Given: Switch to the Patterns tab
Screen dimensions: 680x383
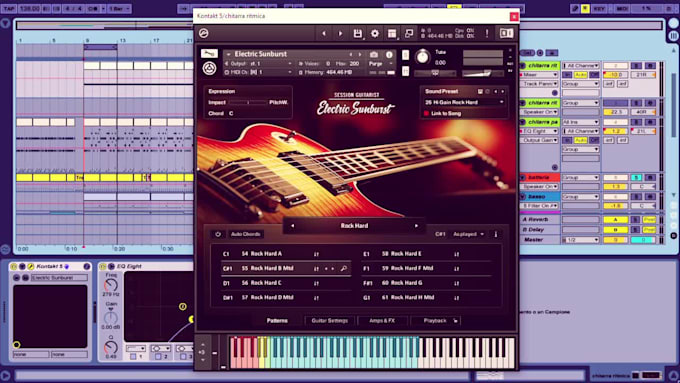Looking at the screenshot, I should [x=277, y=321].
